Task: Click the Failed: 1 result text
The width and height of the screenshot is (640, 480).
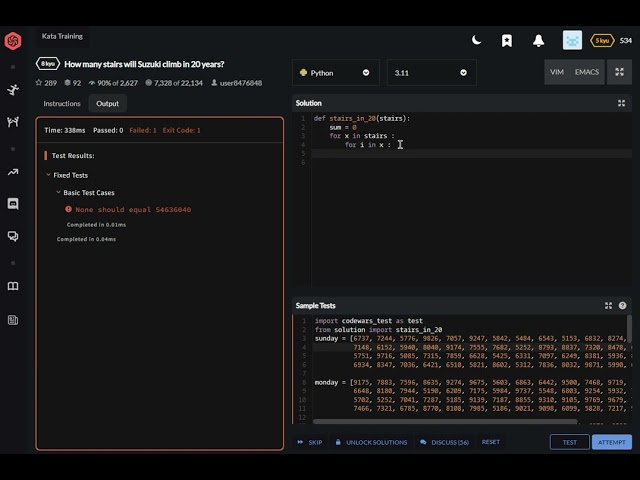Action: [x=143, y=130]
